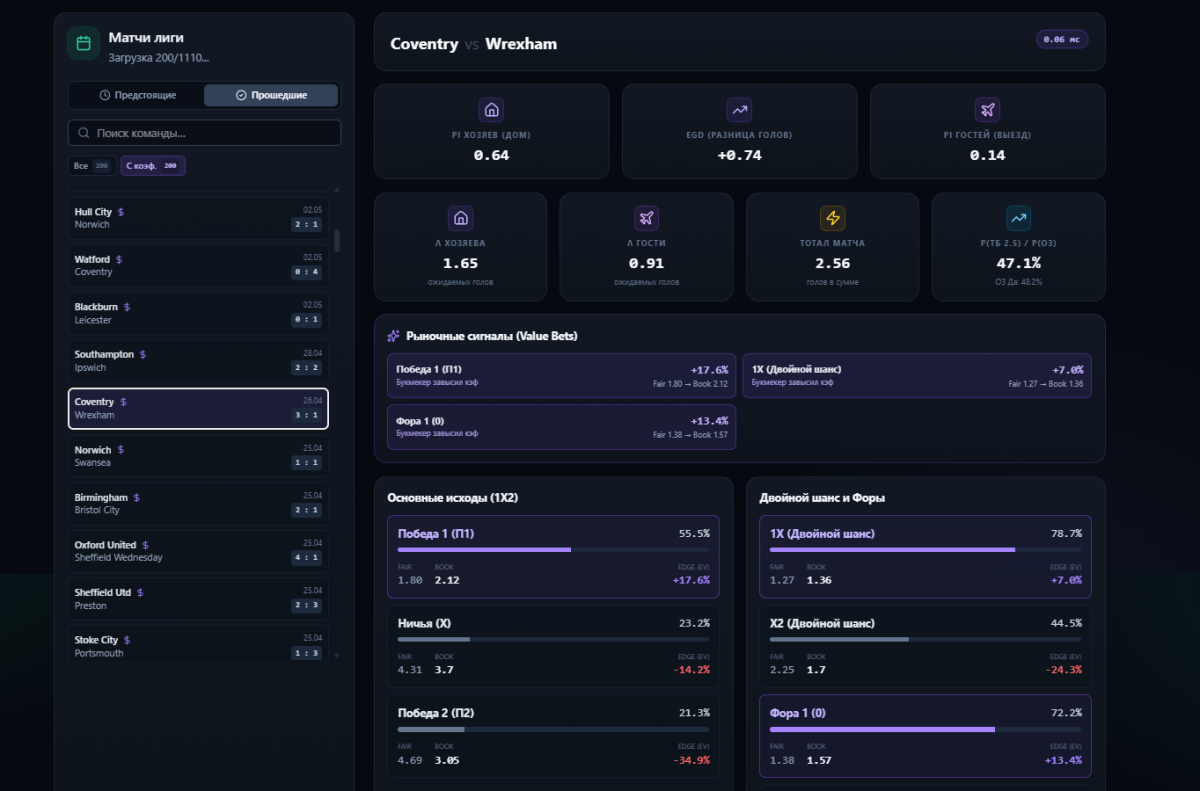Image resolution: width=1200 pixels, height=791 pixels.
Task: Click the Победа 1 probability bar
Action: [x=553, y=549]
